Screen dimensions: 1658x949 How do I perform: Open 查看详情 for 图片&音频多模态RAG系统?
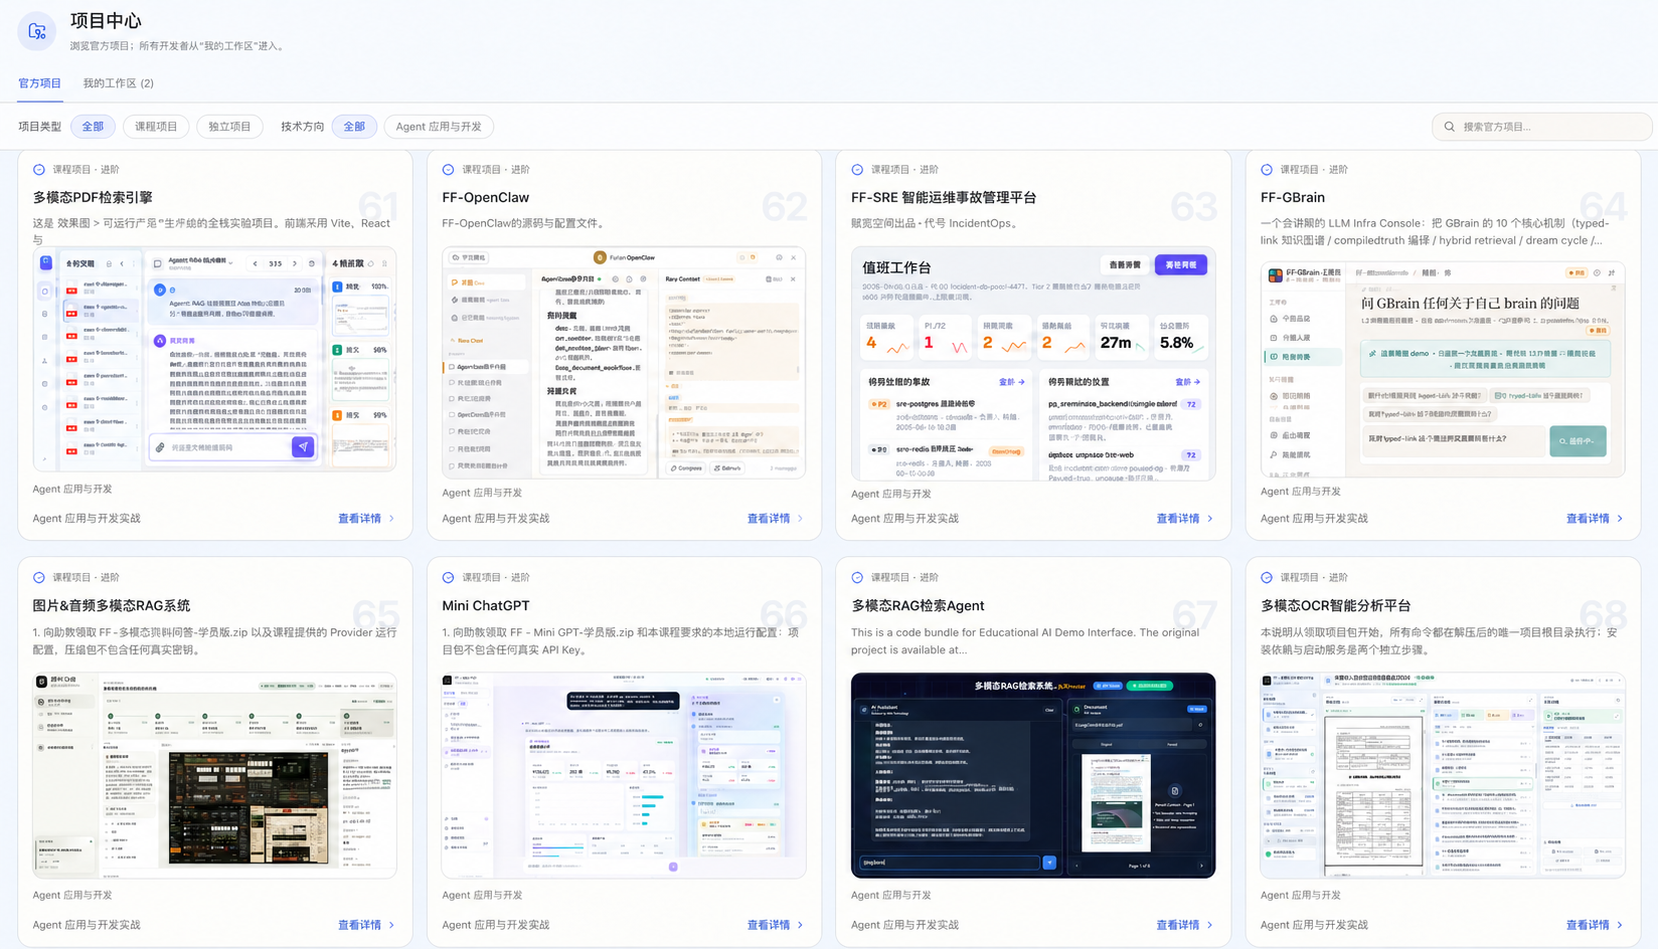(366, 925)
